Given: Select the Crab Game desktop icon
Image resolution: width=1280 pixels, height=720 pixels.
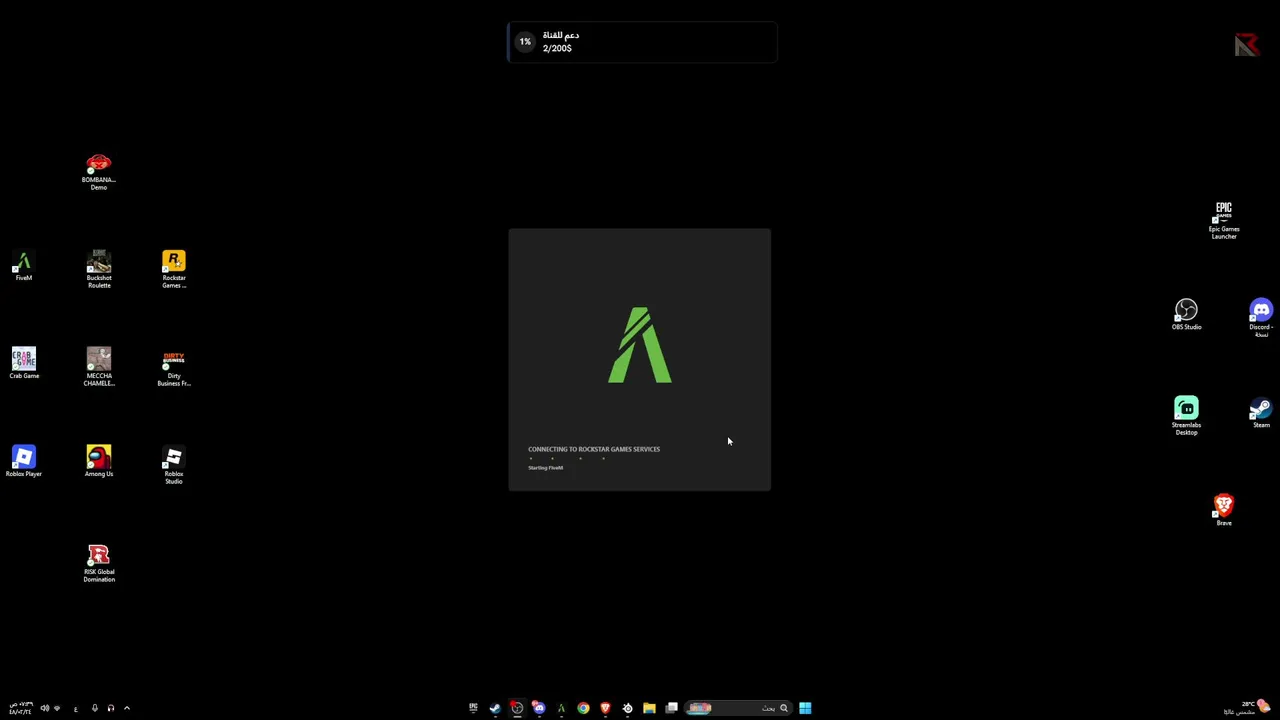Looking at the screenshot, I should [23, 364].
